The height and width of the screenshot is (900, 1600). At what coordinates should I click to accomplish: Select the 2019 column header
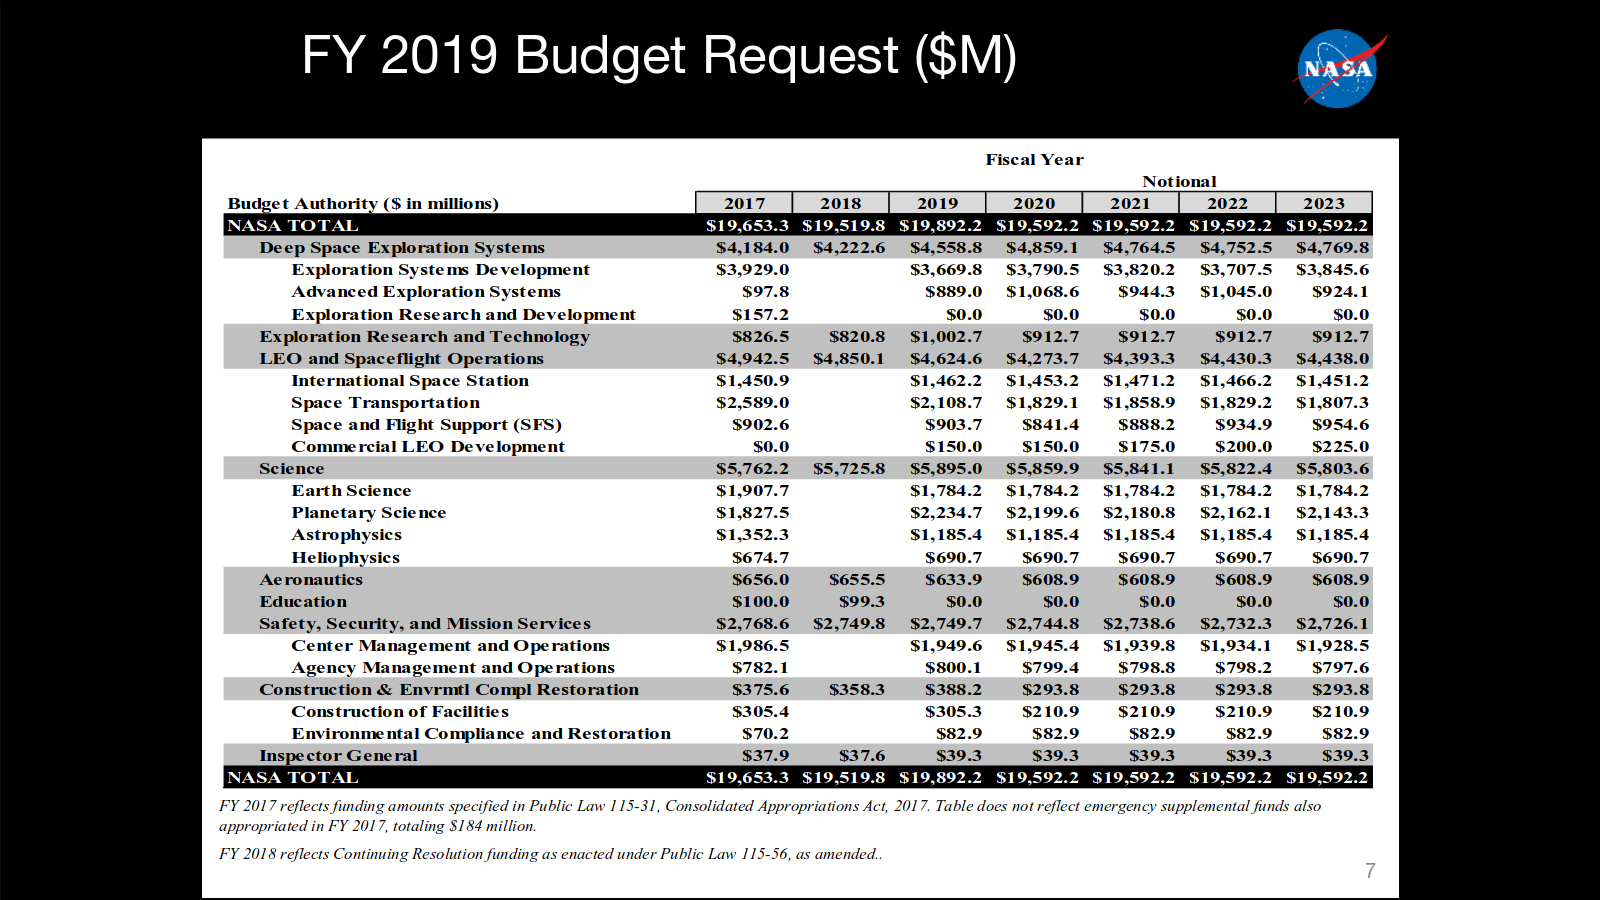click(937, 203)
